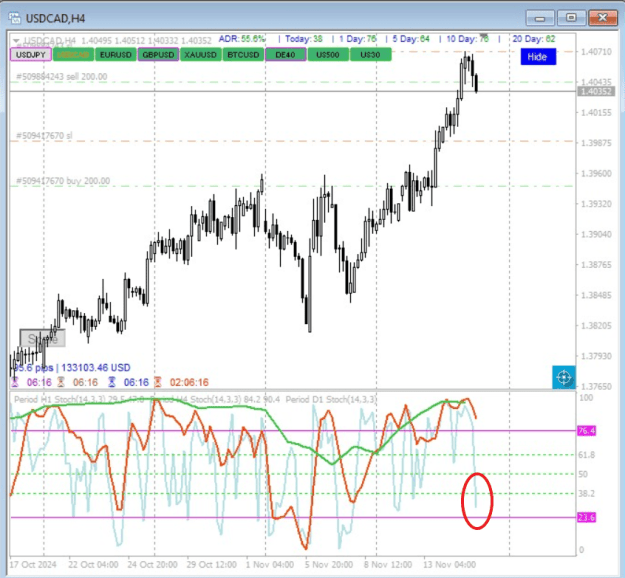Click the blue hourglass timer icon
This screenshot has height=578, width=625.
pyautogui.click(x=112, y=382)
